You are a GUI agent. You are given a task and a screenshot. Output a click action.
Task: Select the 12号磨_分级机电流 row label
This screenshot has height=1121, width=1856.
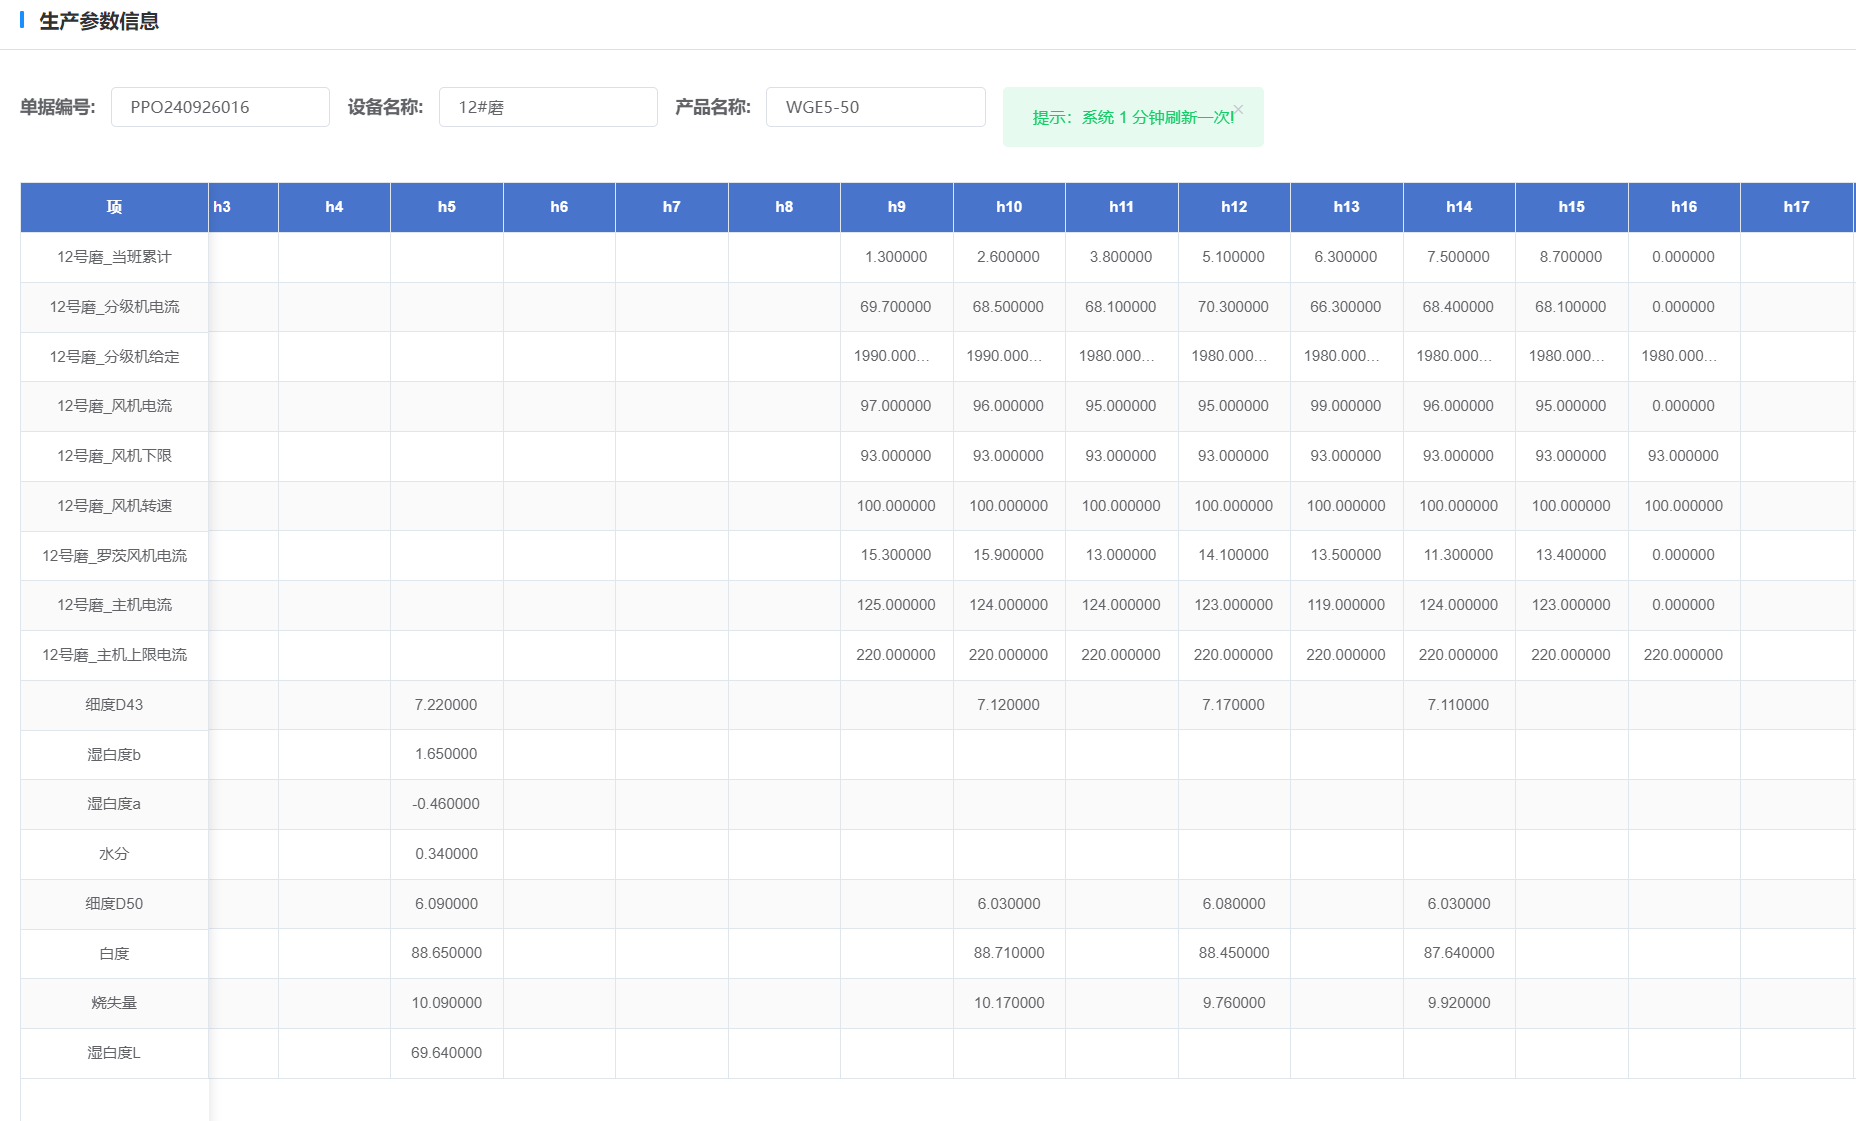pos(114,307)
